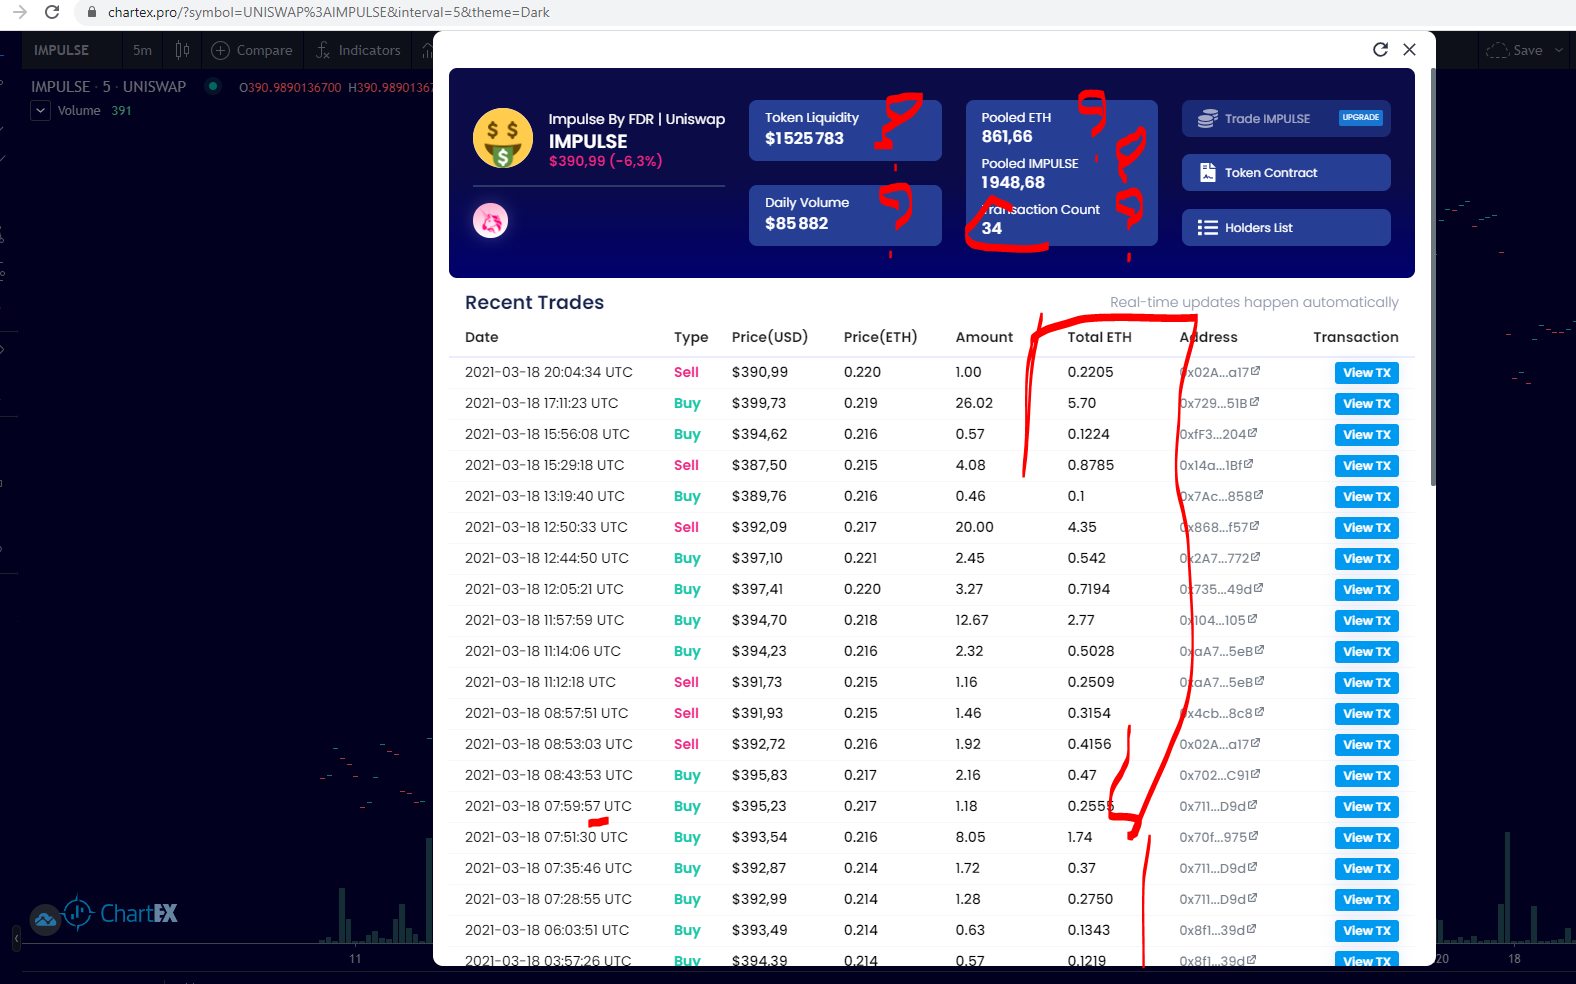Open address 0x70f...975 link
1576x984 pixels.
(x=1218, y=837)
